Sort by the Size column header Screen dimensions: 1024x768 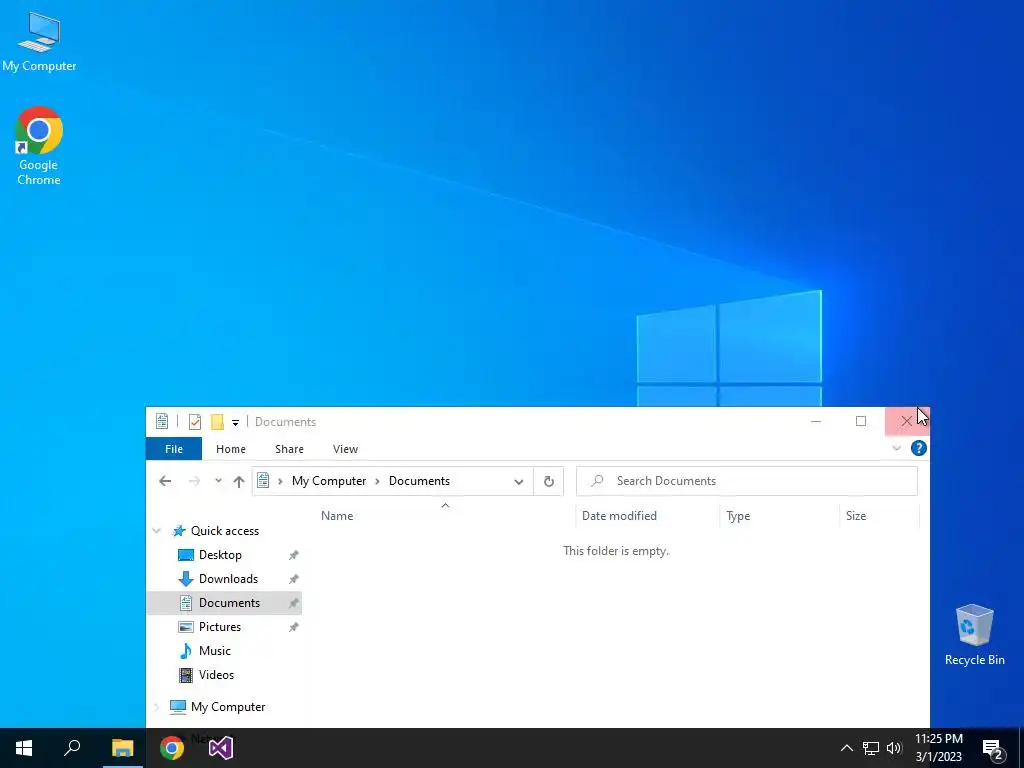tap(856, 515)
